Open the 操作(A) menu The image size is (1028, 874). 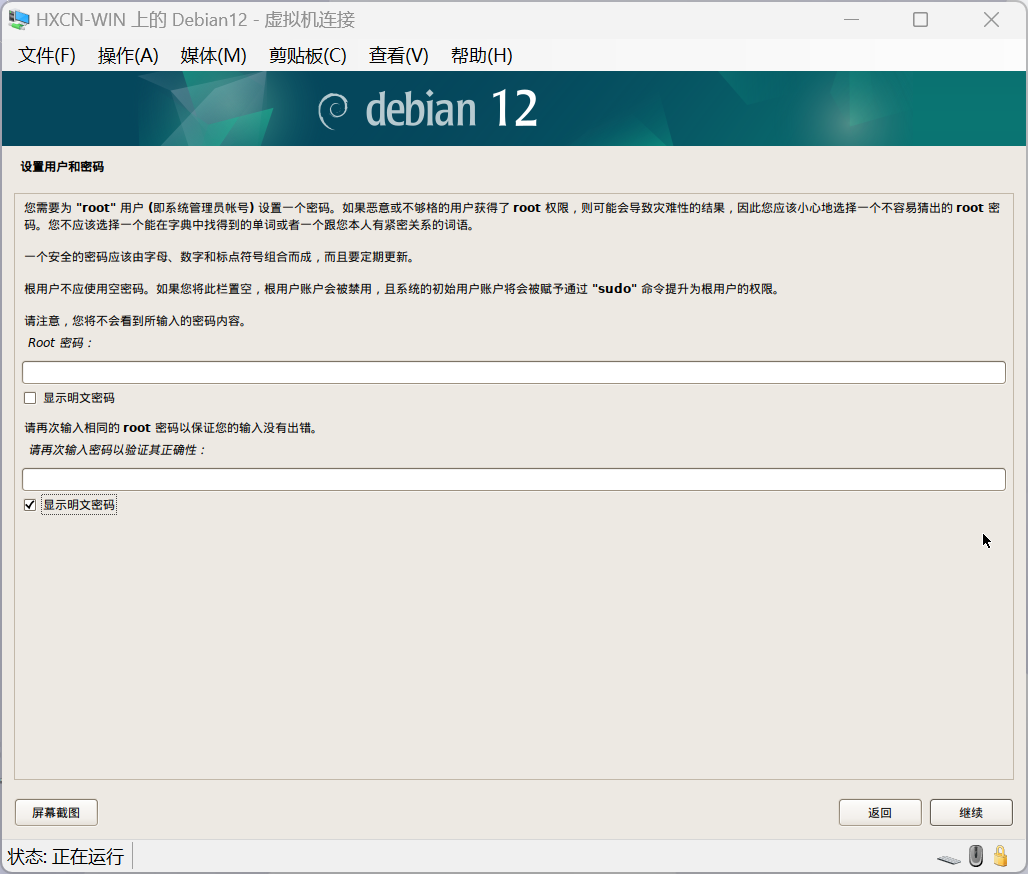pos(128,56)
